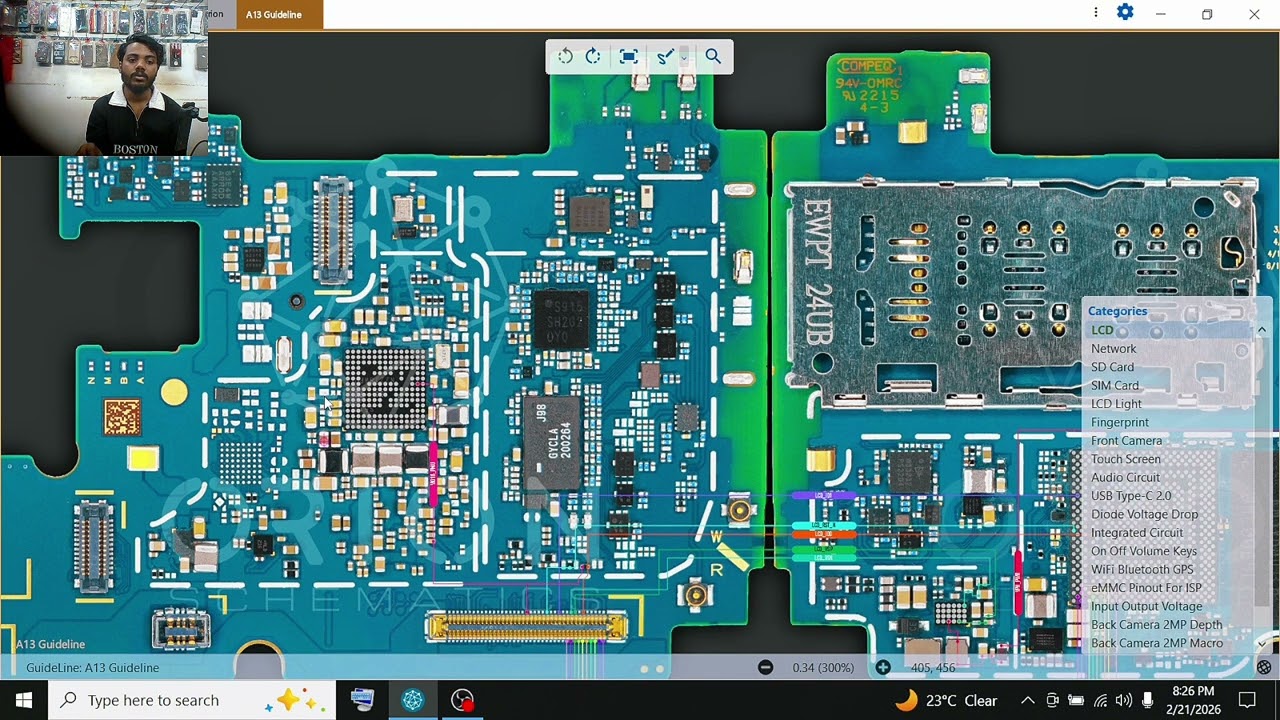Open the recorder app in taskbar
Screen dimensions: 1280x720
click(462, 700)
